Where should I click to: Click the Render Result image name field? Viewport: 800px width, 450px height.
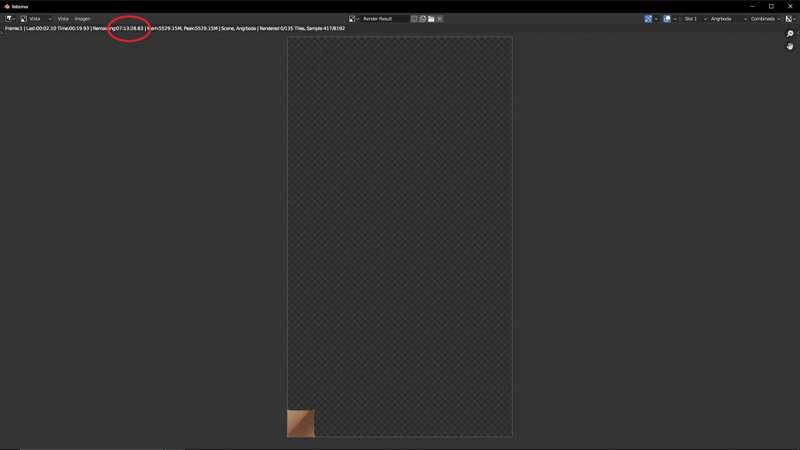[385, 19]
